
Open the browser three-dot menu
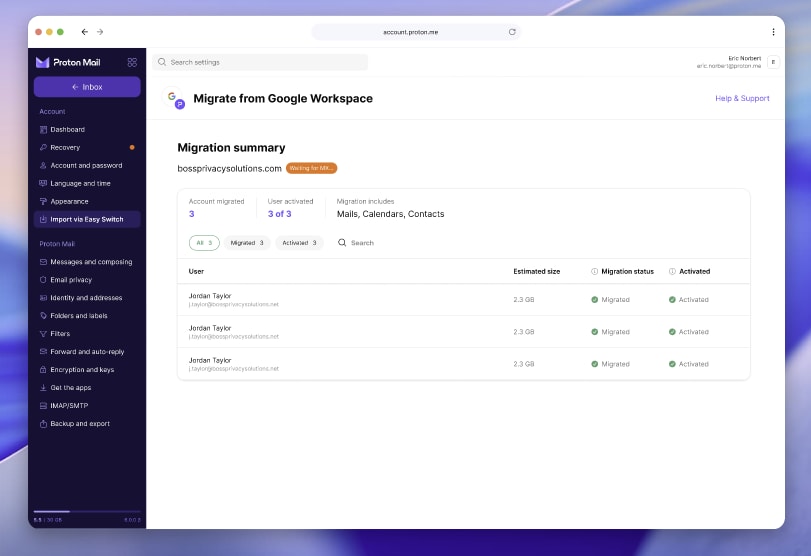coord(773,32)
